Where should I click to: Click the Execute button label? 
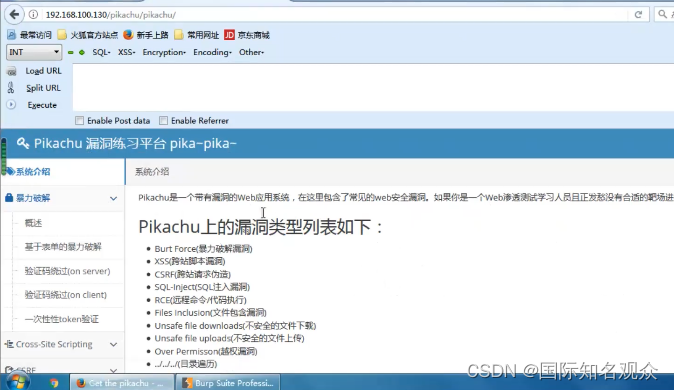click(x=42, y=105)
